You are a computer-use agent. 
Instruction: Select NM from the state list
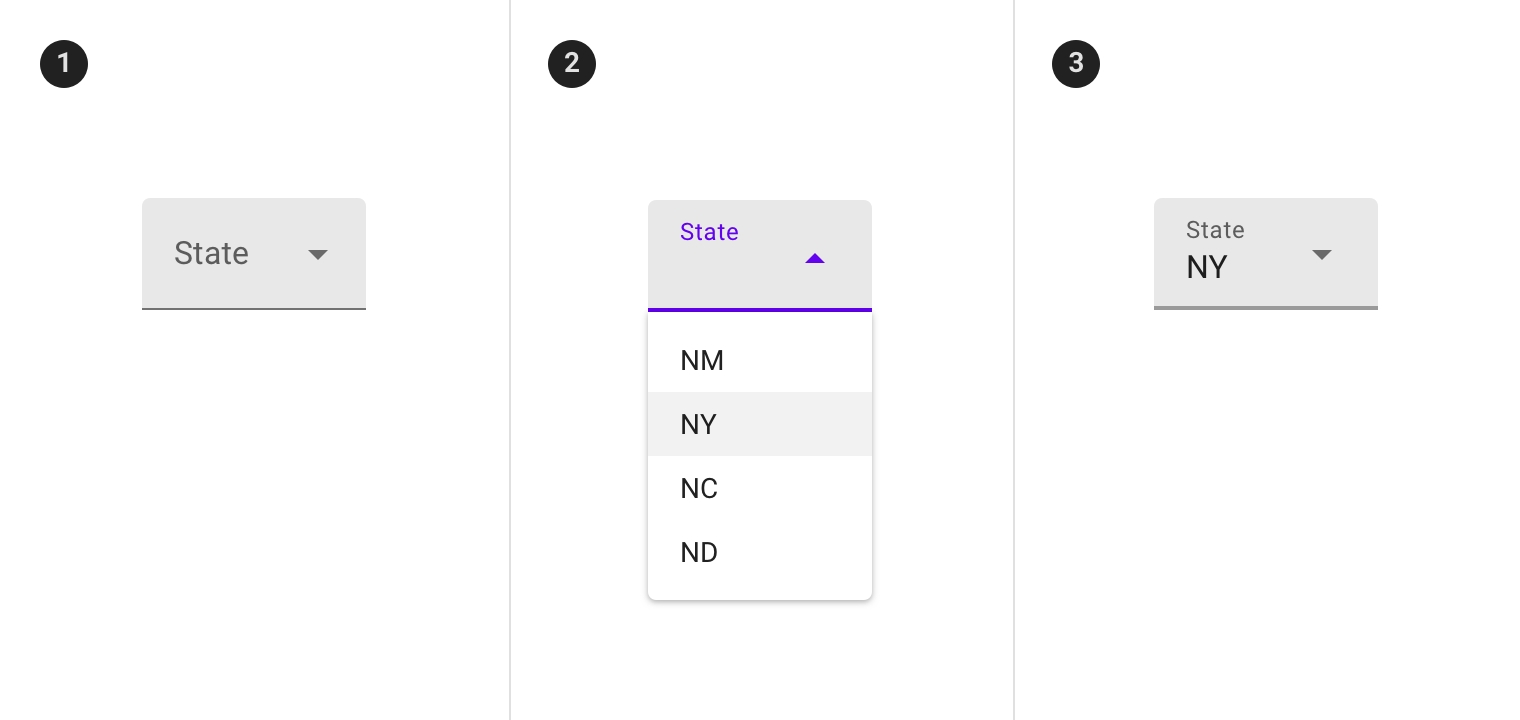tap(702, 360)
